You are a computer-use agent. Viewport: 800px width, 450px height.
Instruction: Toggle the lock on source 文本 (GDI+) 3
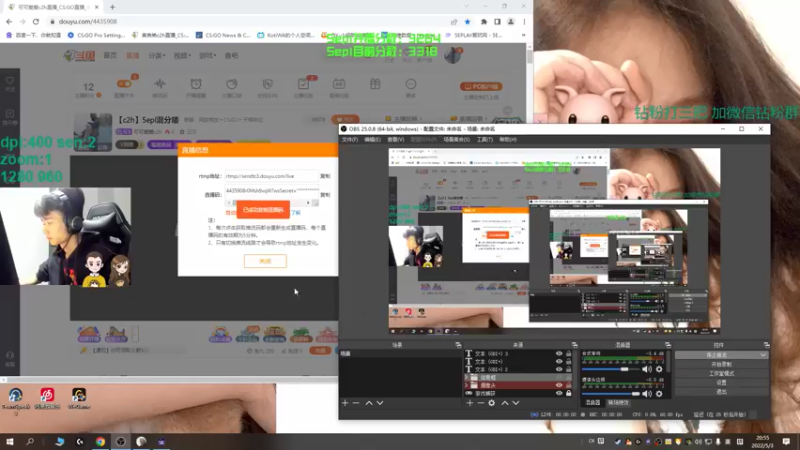tap(569, 354)
